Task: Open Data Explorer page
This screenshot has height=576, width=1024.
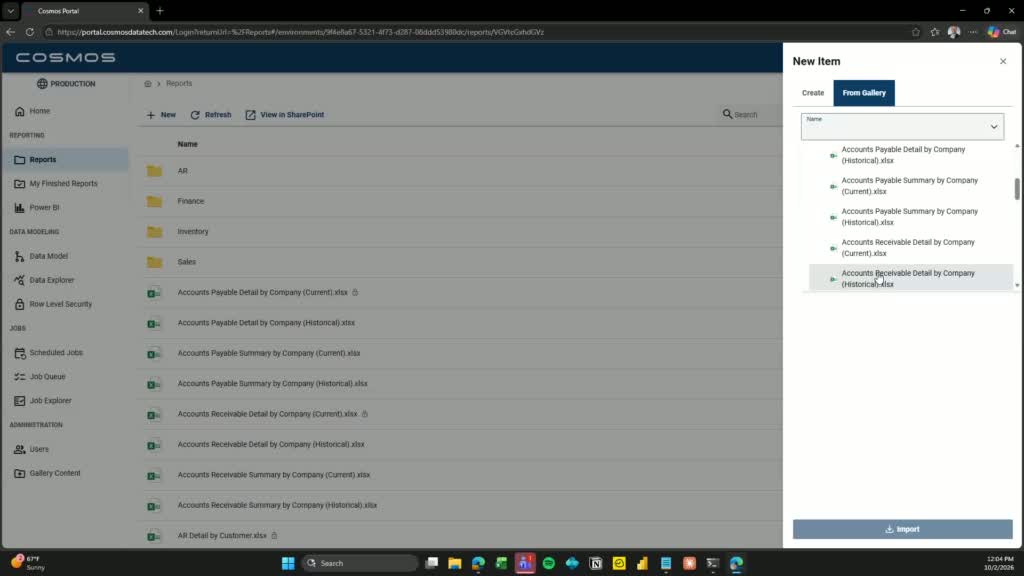Action: 52,280
